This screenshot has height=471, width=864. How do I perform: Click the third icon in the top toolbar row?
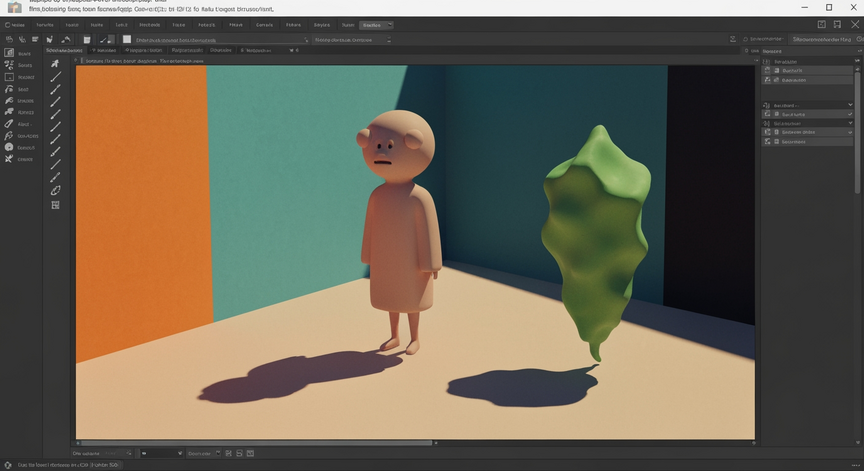point(35,39)
